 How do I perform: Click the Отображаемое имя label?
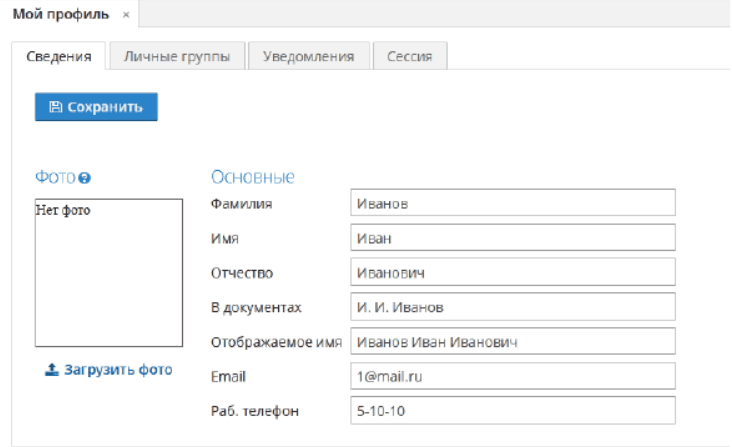tap(276, 342)
